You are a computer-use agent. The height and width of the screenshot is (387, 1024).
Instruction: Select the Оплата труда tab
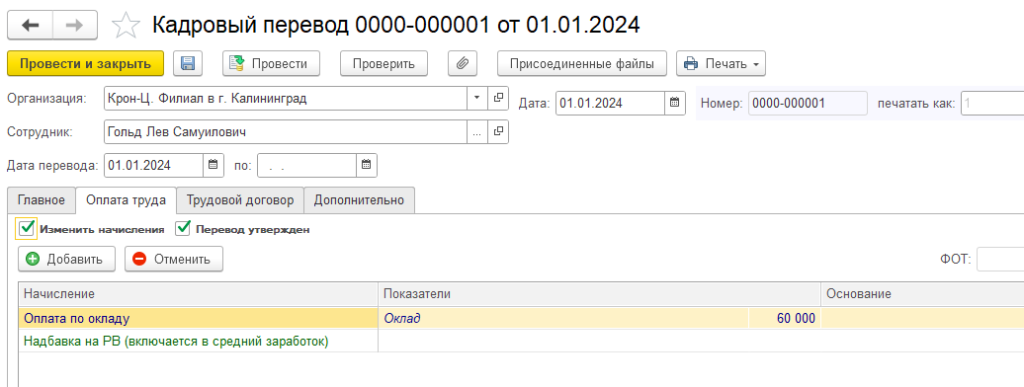point(126,200)
